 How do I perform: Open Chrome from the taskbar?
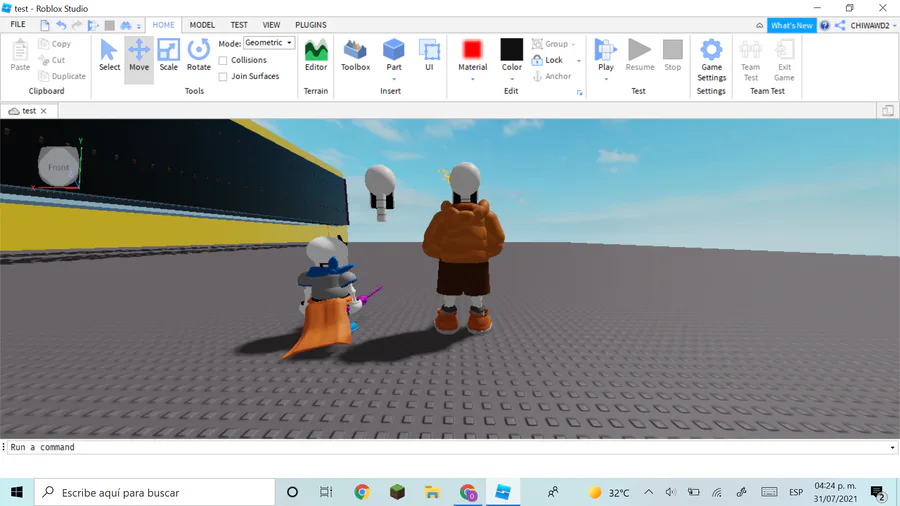362,492
